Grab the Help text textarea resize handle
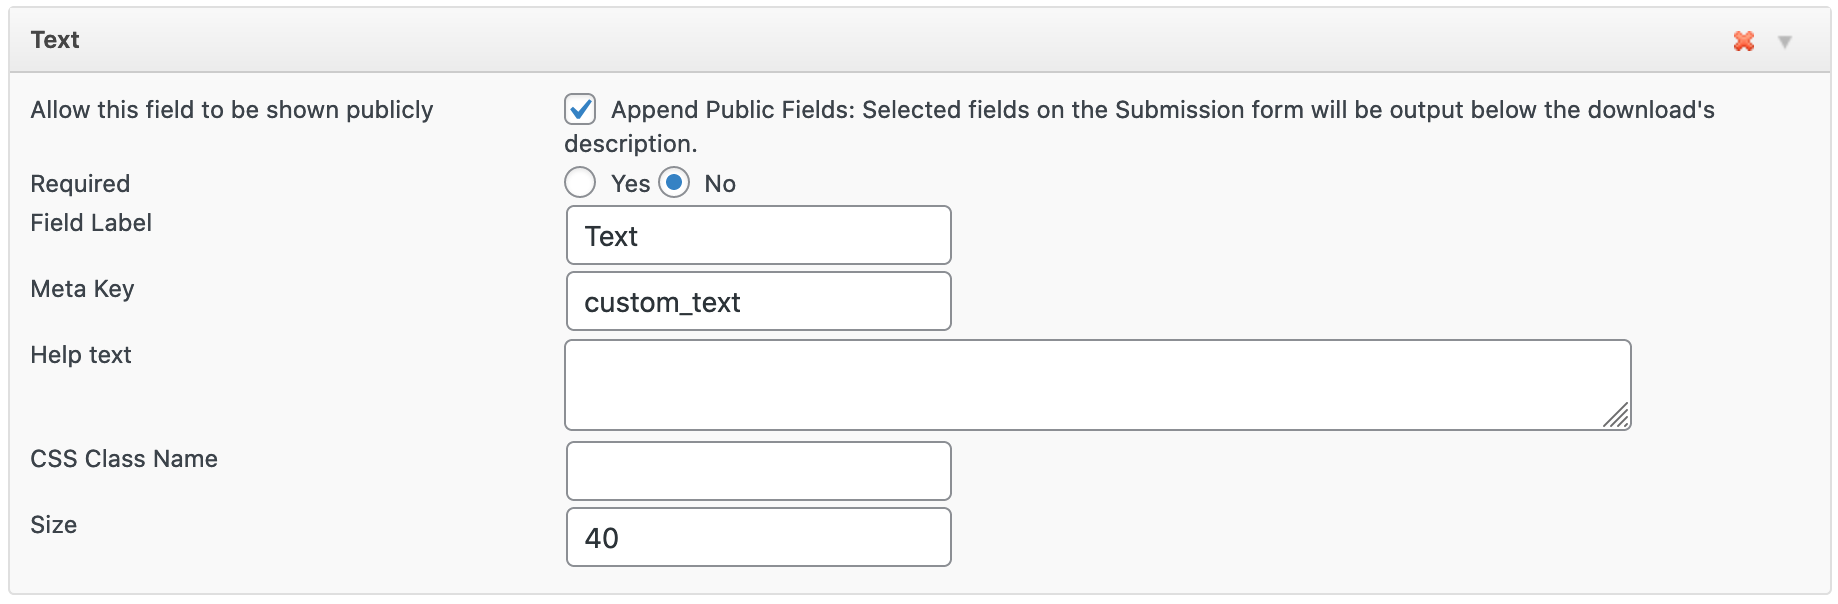Image resolution: width=1838 pixels, height=604 pixels. [x=1618, y=417]
